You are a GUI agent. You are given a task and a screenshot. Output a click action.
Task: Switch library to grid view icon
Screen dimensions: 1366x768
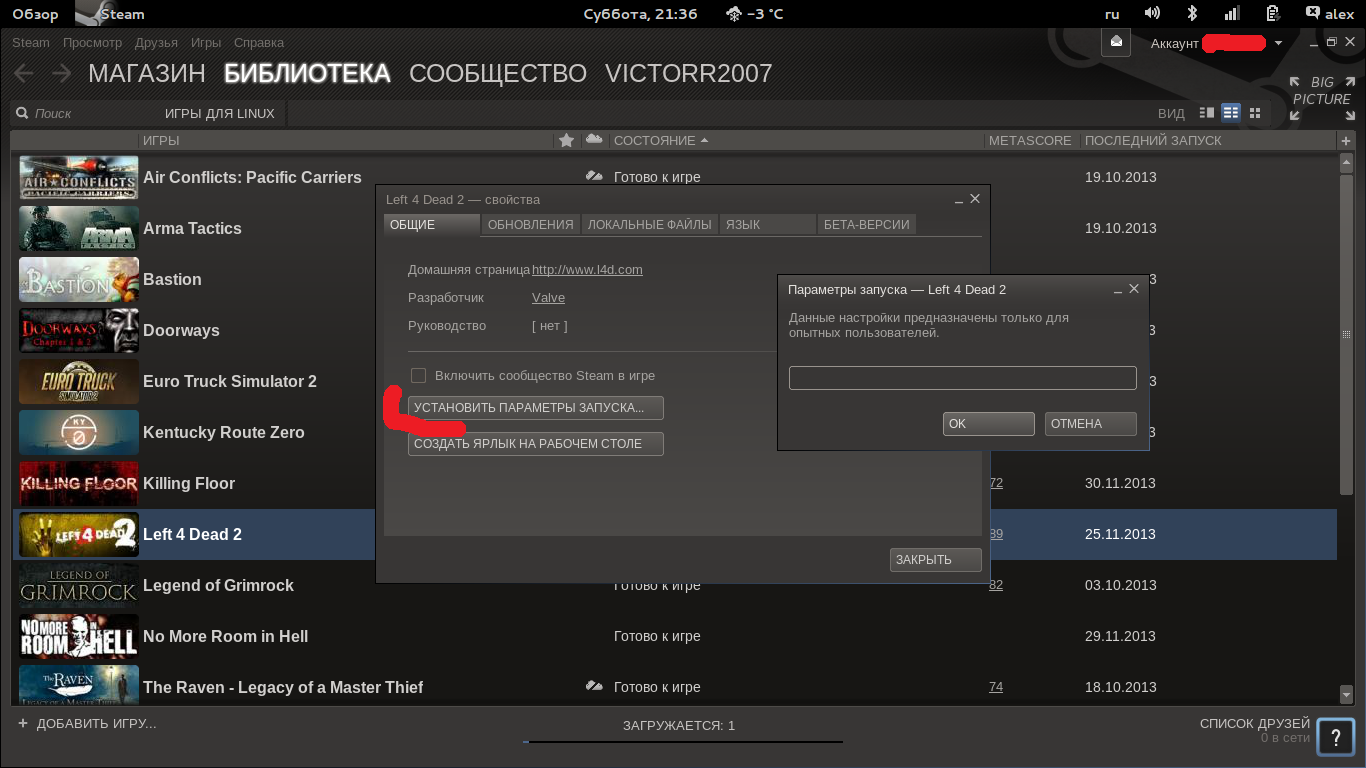pos(1255,113)
